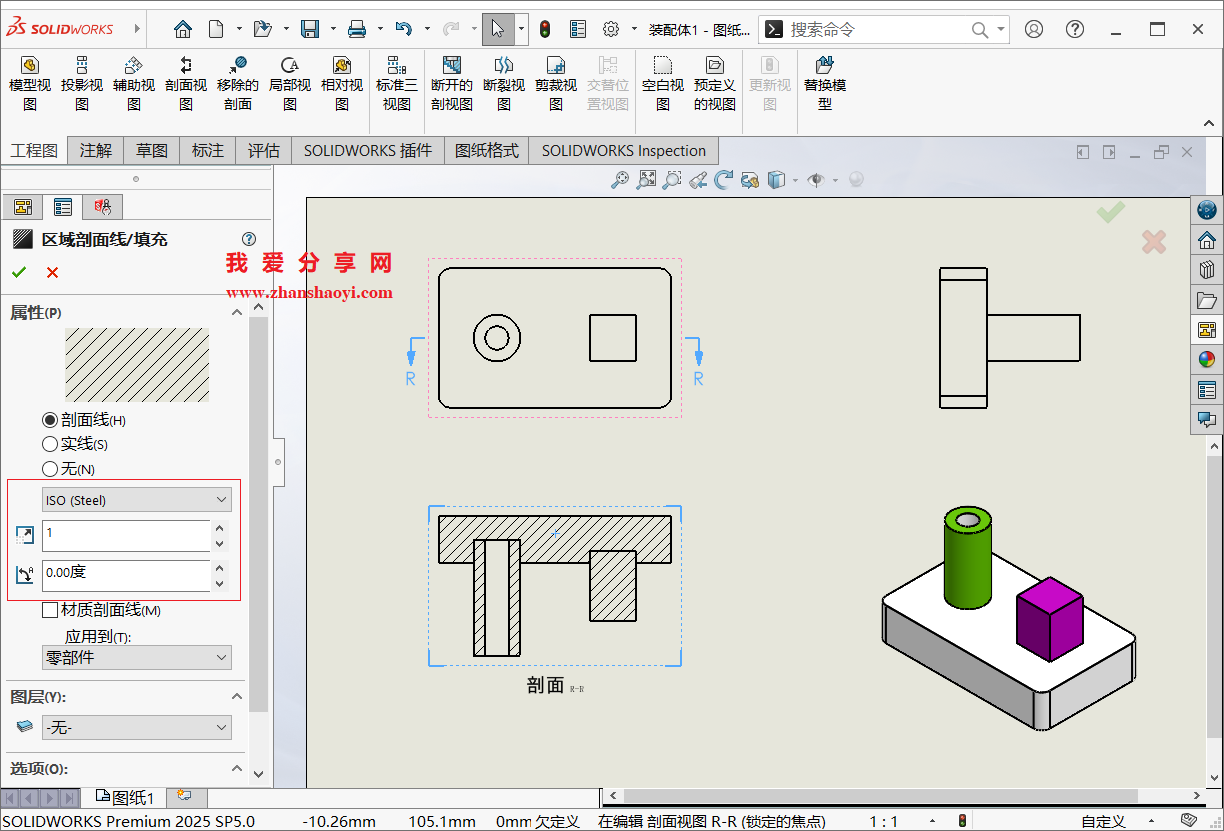
Task: Click the 1 : 1 scale in status bar
Action: coord(883,821)
